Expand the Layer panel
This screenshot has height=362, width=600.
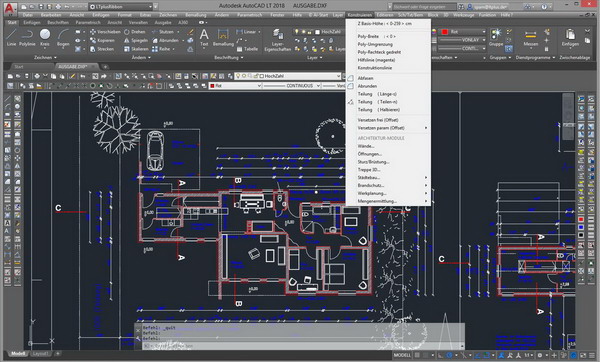coord(315,57)
